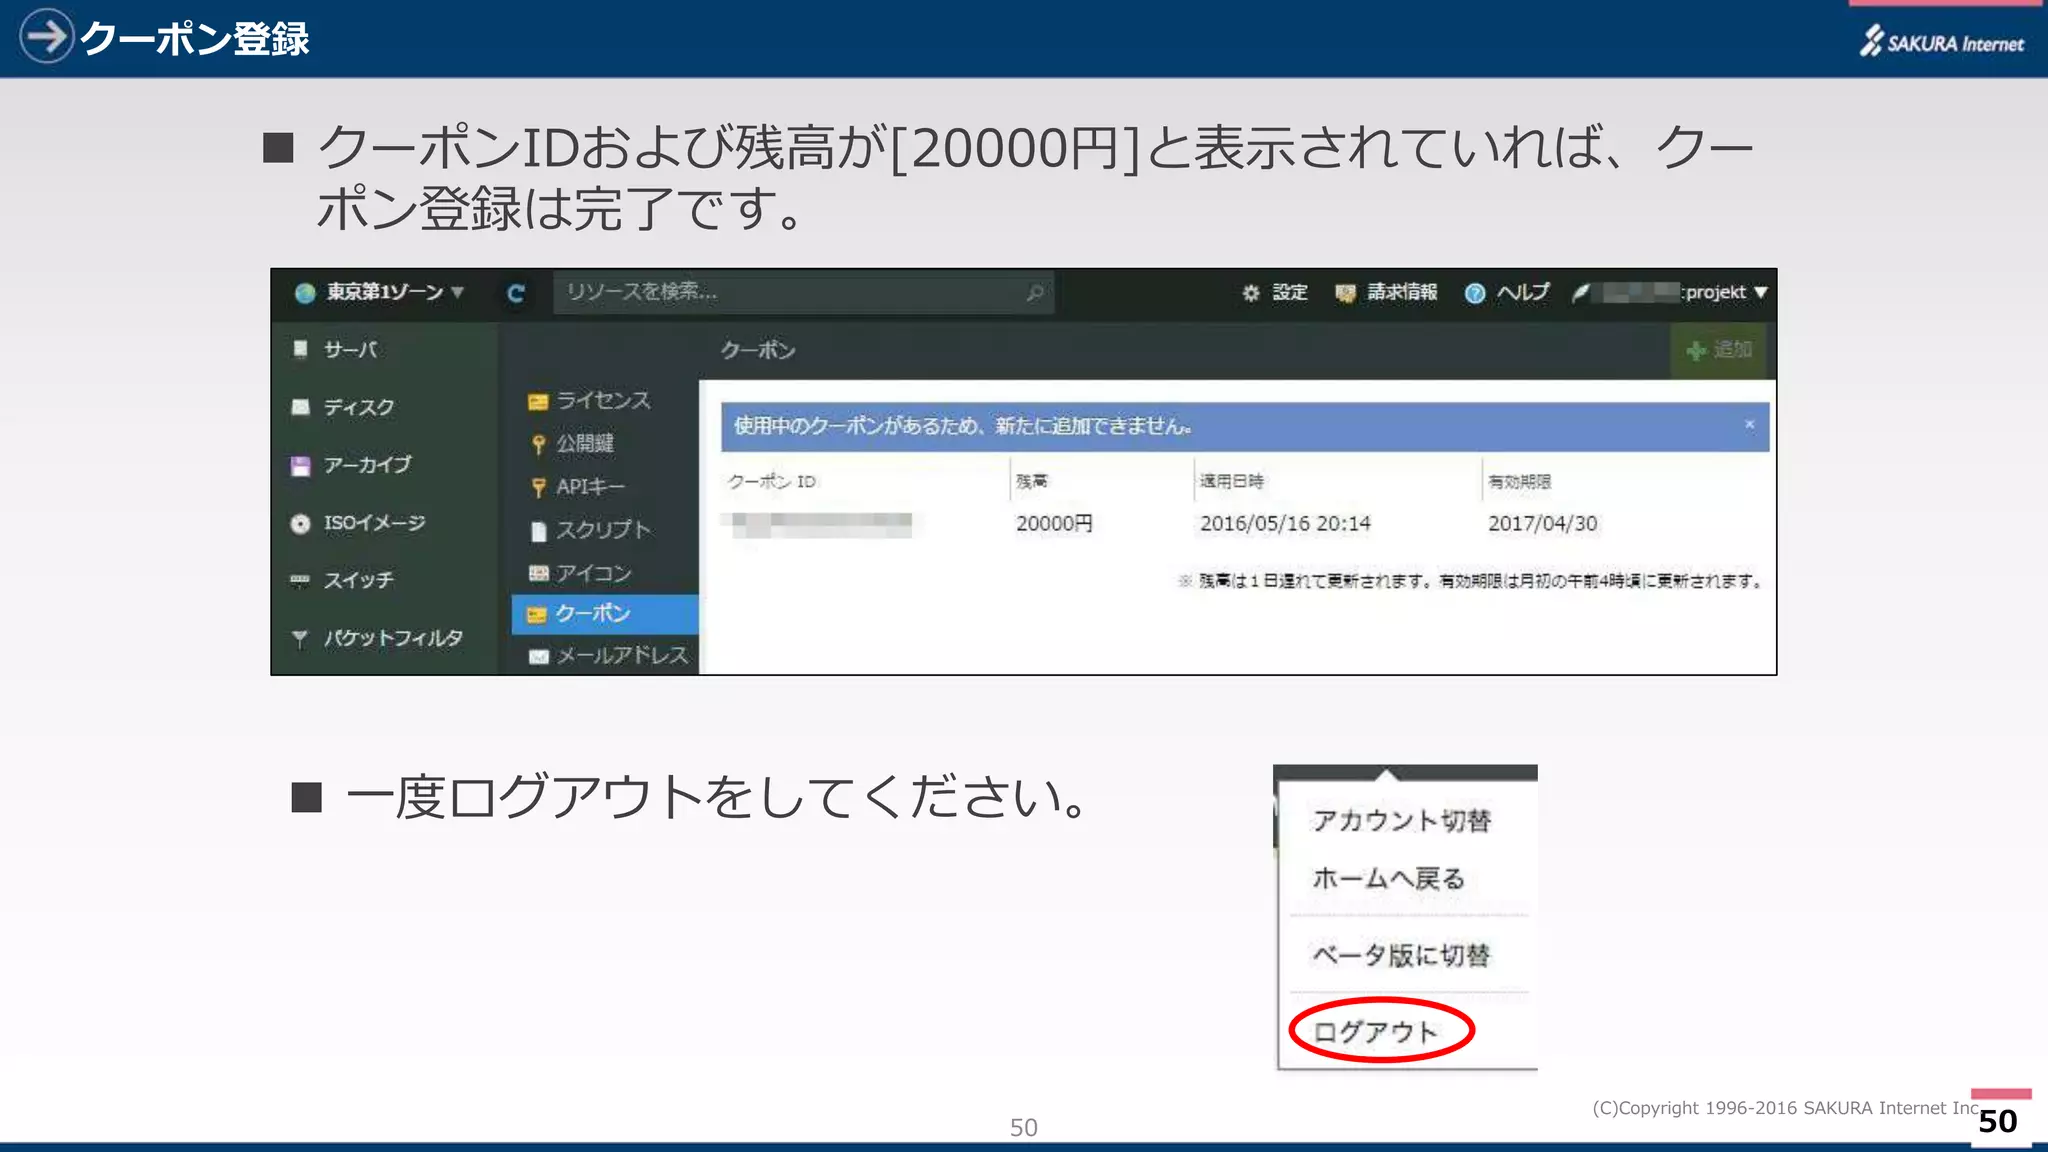Choose ベータ版に切替 in the account menu

(x=1400, y=955)
